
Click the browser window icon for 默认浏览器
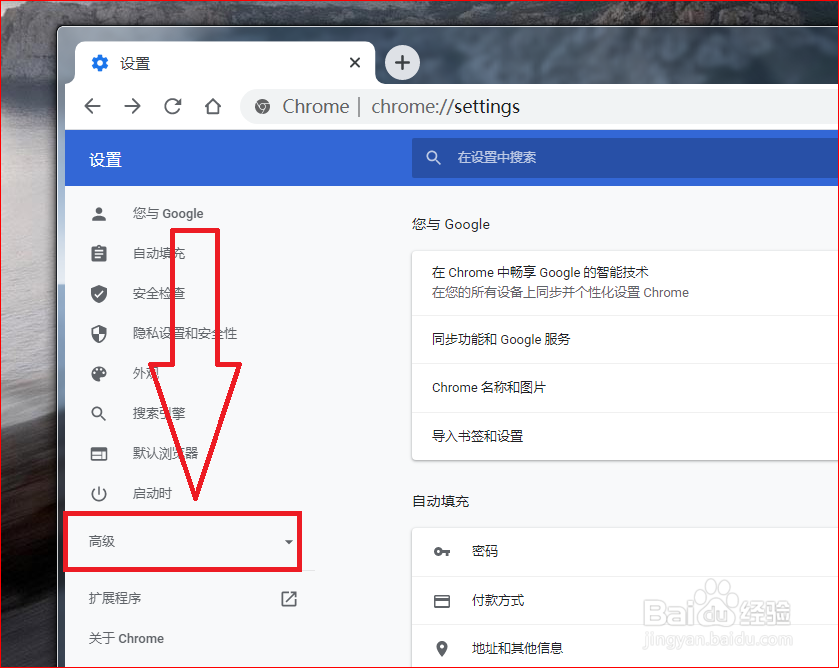[99, 454]
